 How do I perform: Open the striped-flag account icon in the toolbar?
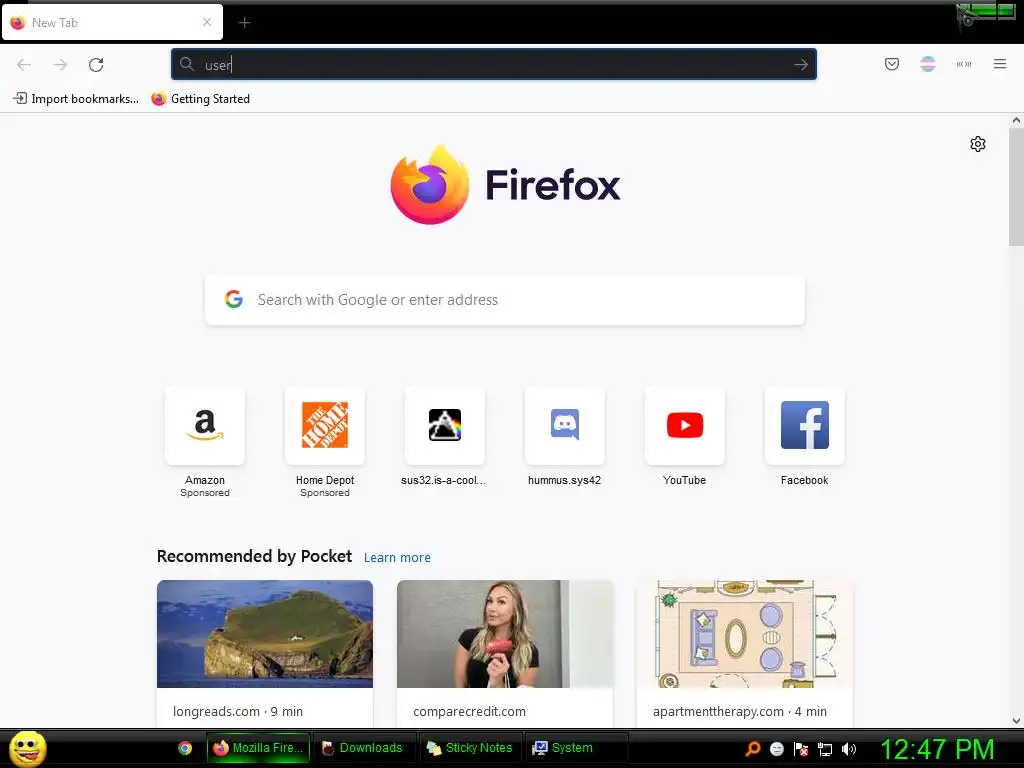[927, 64]
